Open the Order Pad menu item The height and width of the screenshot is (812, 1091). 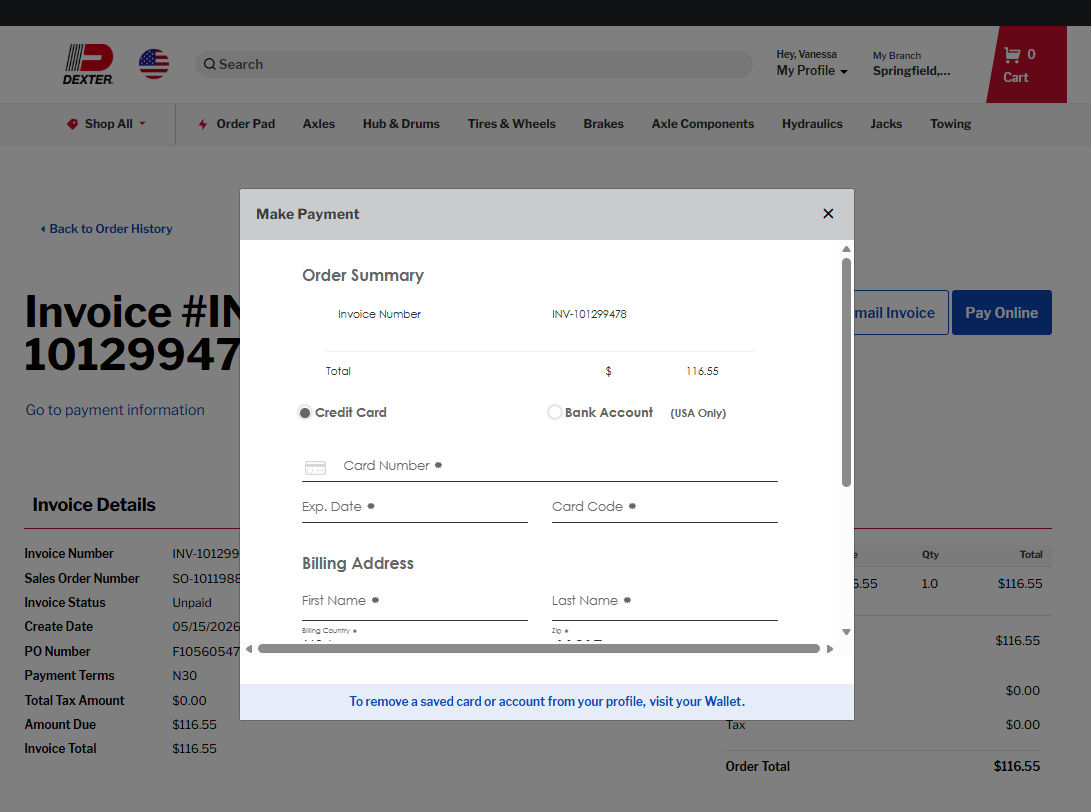[246, 124]
